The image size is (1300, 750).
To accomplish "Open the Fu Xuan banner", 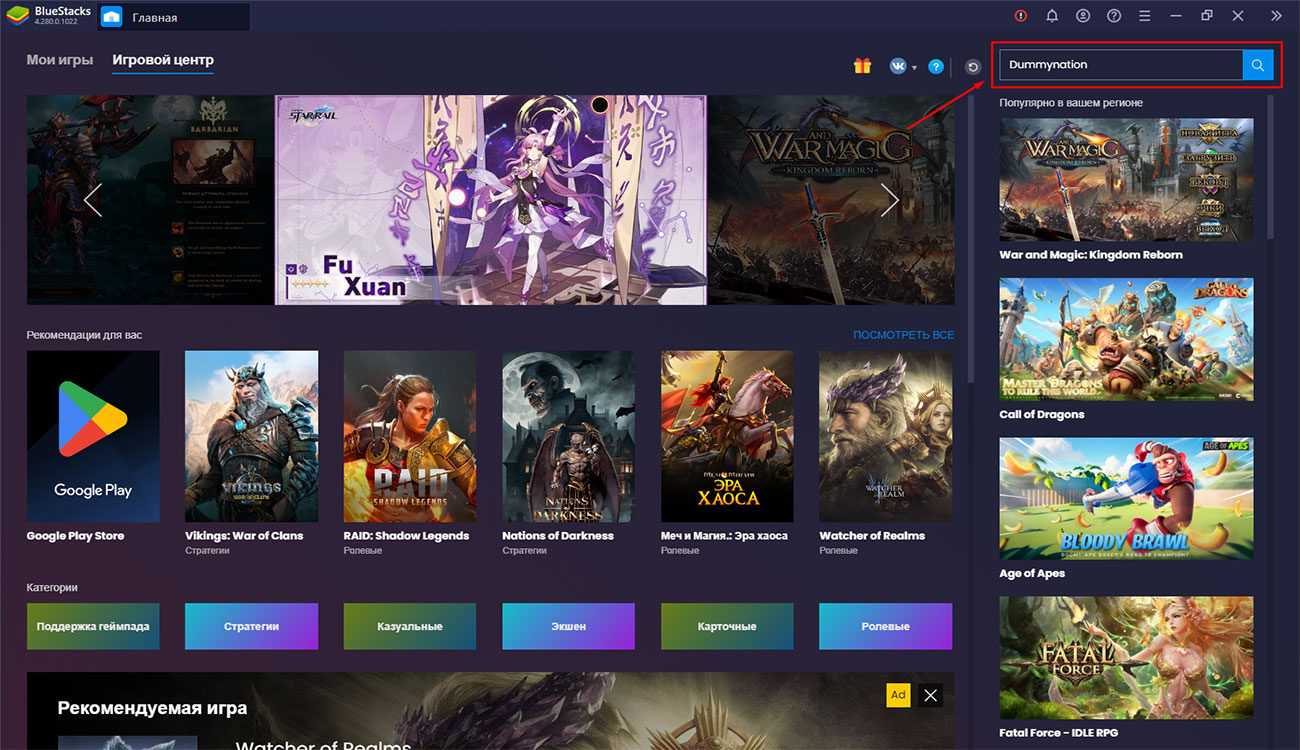I will tap(490, 200).
